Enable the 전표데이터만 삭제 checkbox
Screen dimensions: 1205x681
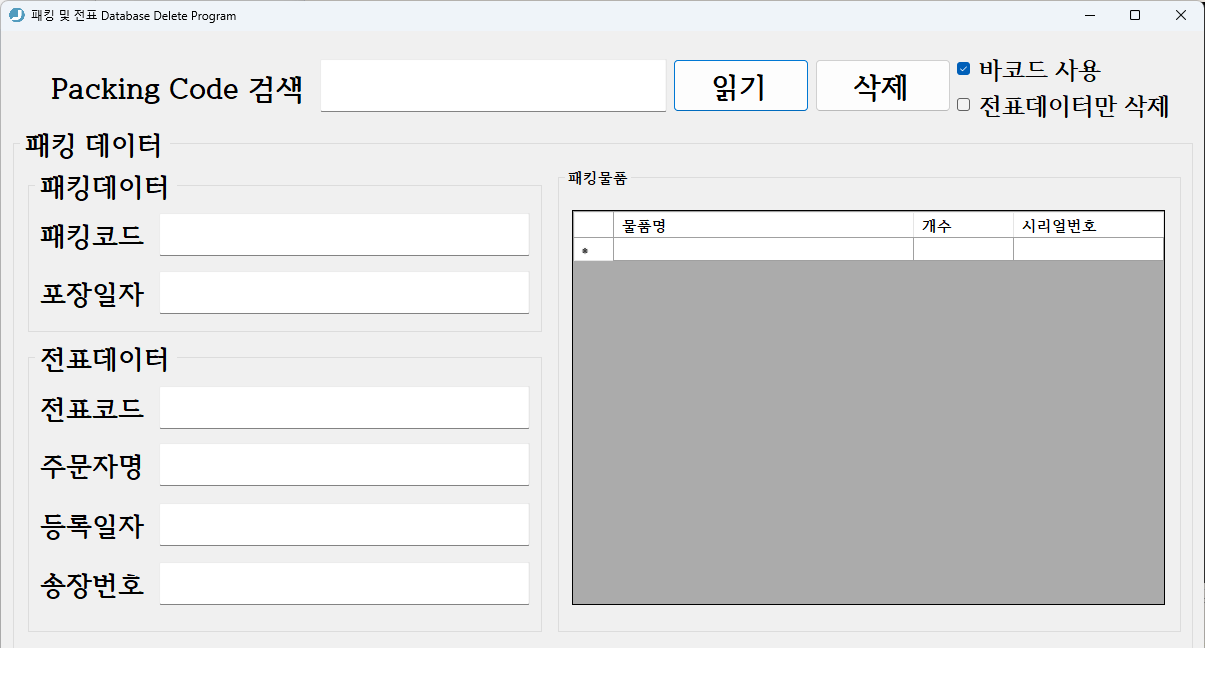click(963, 104)
